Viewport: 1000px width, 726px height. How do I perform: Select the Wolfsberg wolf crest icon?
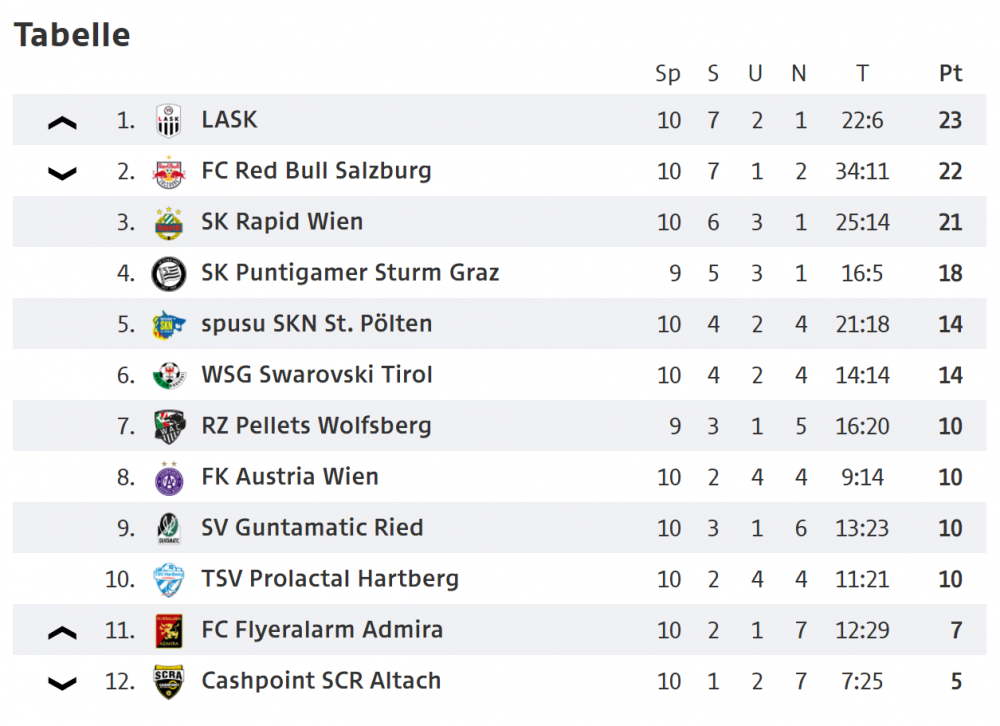pyautogui.click(x=170, y=427)
